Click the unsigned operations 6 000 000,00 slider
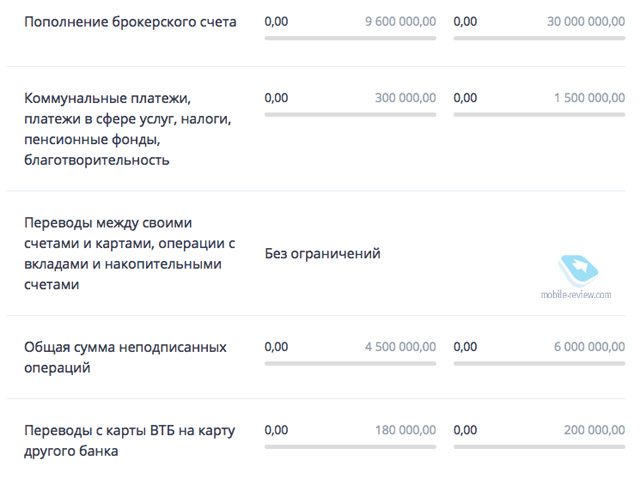The height and width of the screenshot is (491, 640). [x=539, y=365]
